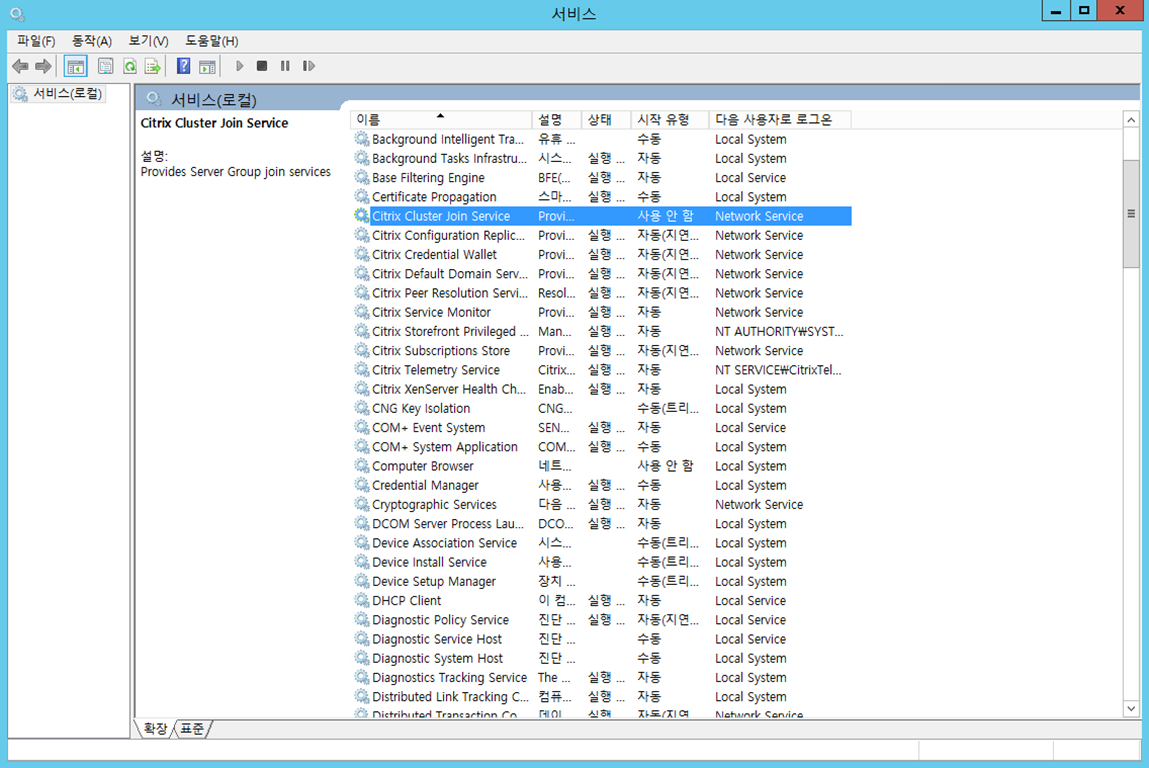This screenshot has width=1149, height=768.
Task: Switch to the 표준 tab
Action: [193, 728]
